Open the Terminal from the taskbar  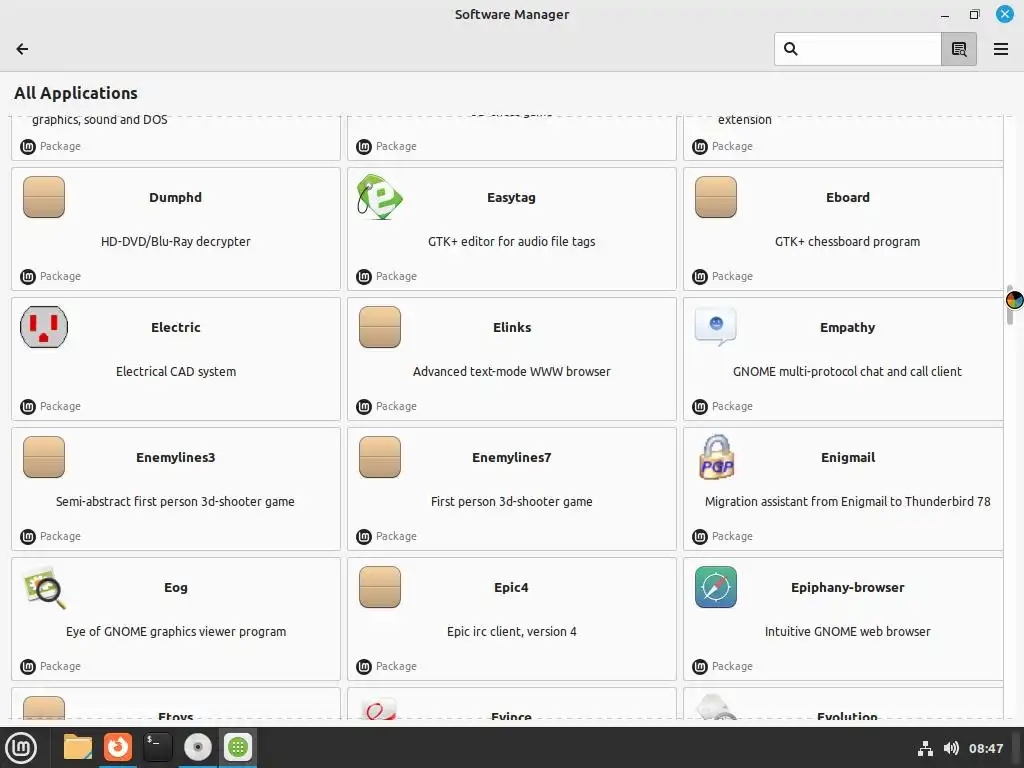click(x=157, y=747)
